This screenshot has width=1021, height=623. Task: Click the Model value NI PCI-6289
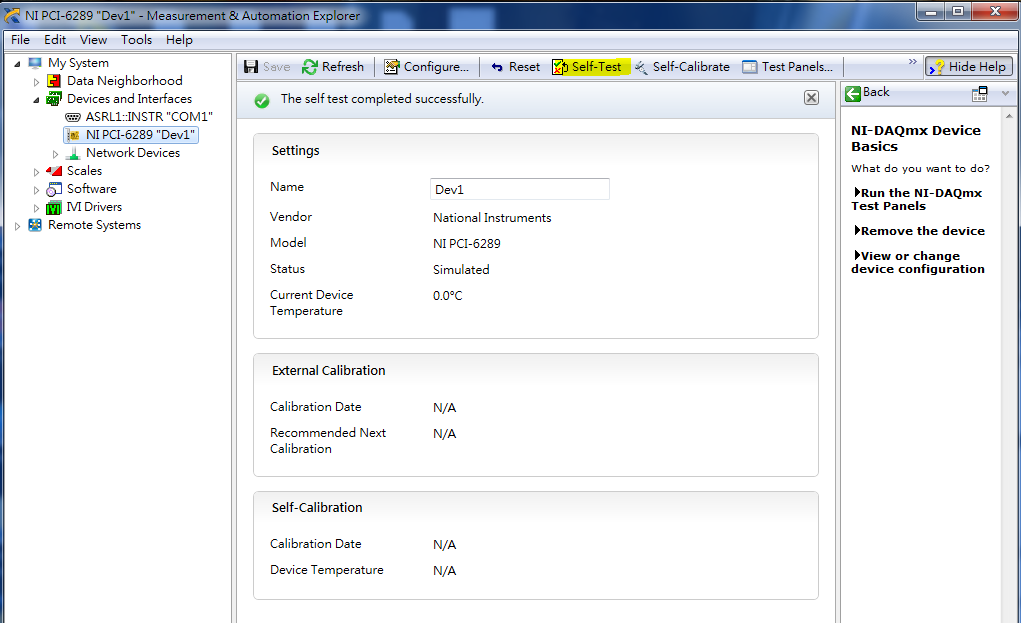click(x=467, y=243)
